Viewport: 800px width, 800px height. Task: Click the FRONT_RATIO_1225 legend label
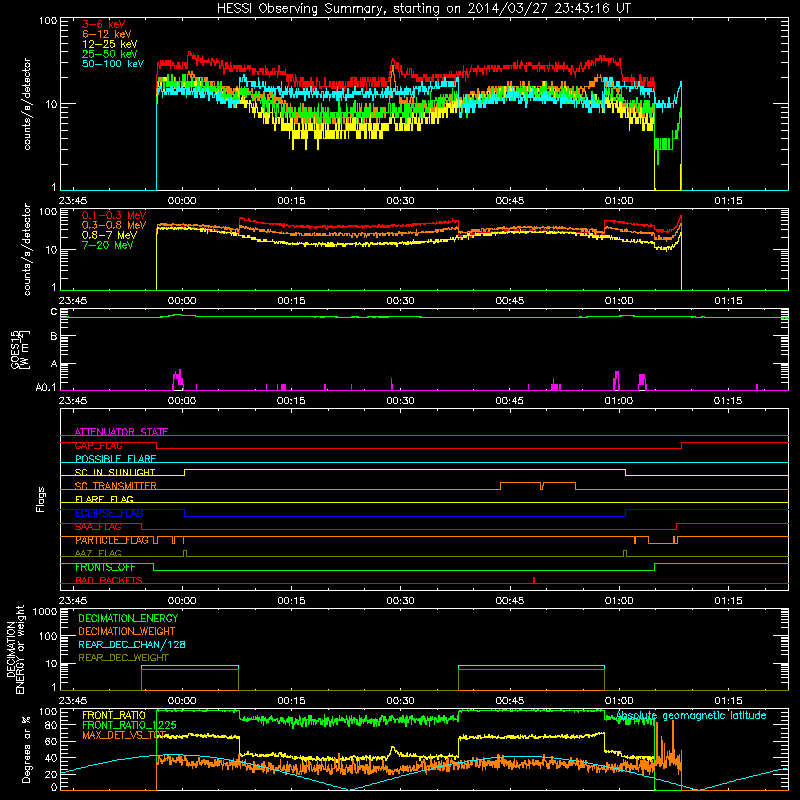129,725
